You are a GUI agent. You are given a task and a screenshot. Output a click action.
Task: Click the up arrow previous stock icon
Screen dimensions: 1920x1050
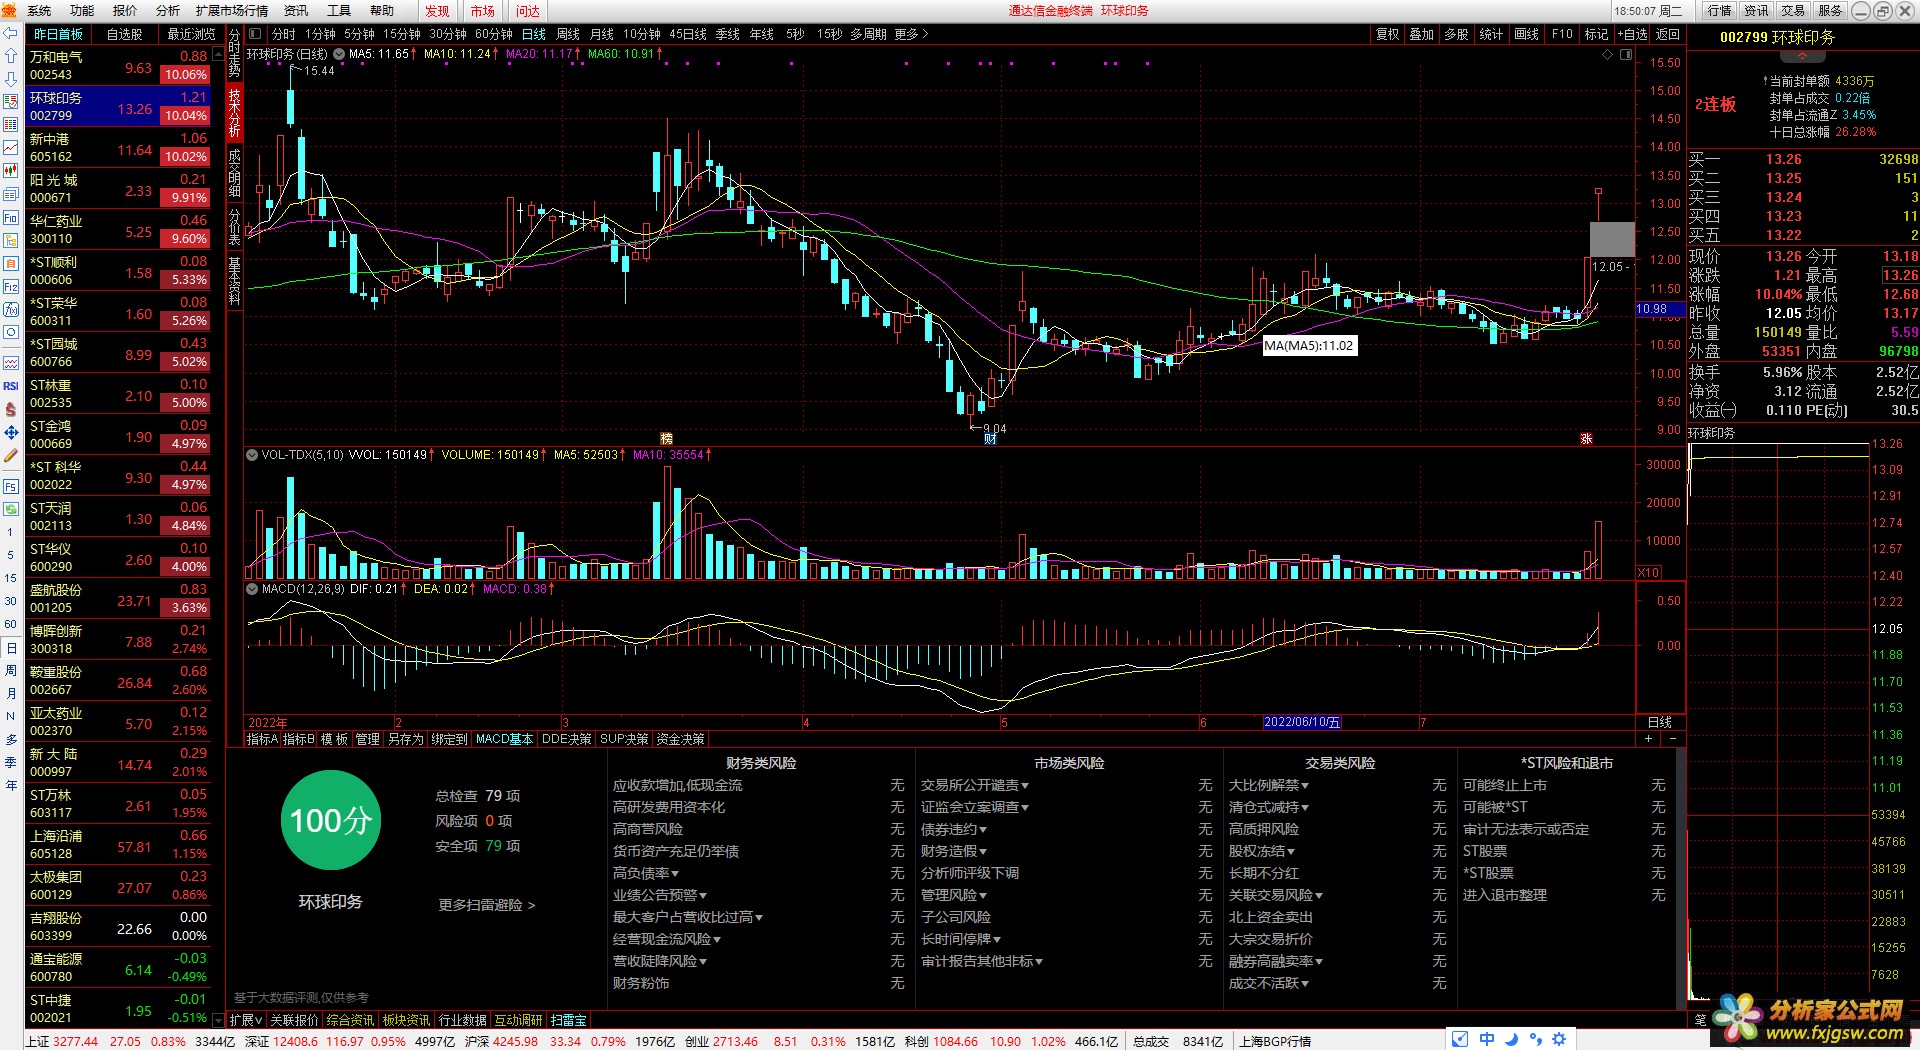[x=11, y=56]
